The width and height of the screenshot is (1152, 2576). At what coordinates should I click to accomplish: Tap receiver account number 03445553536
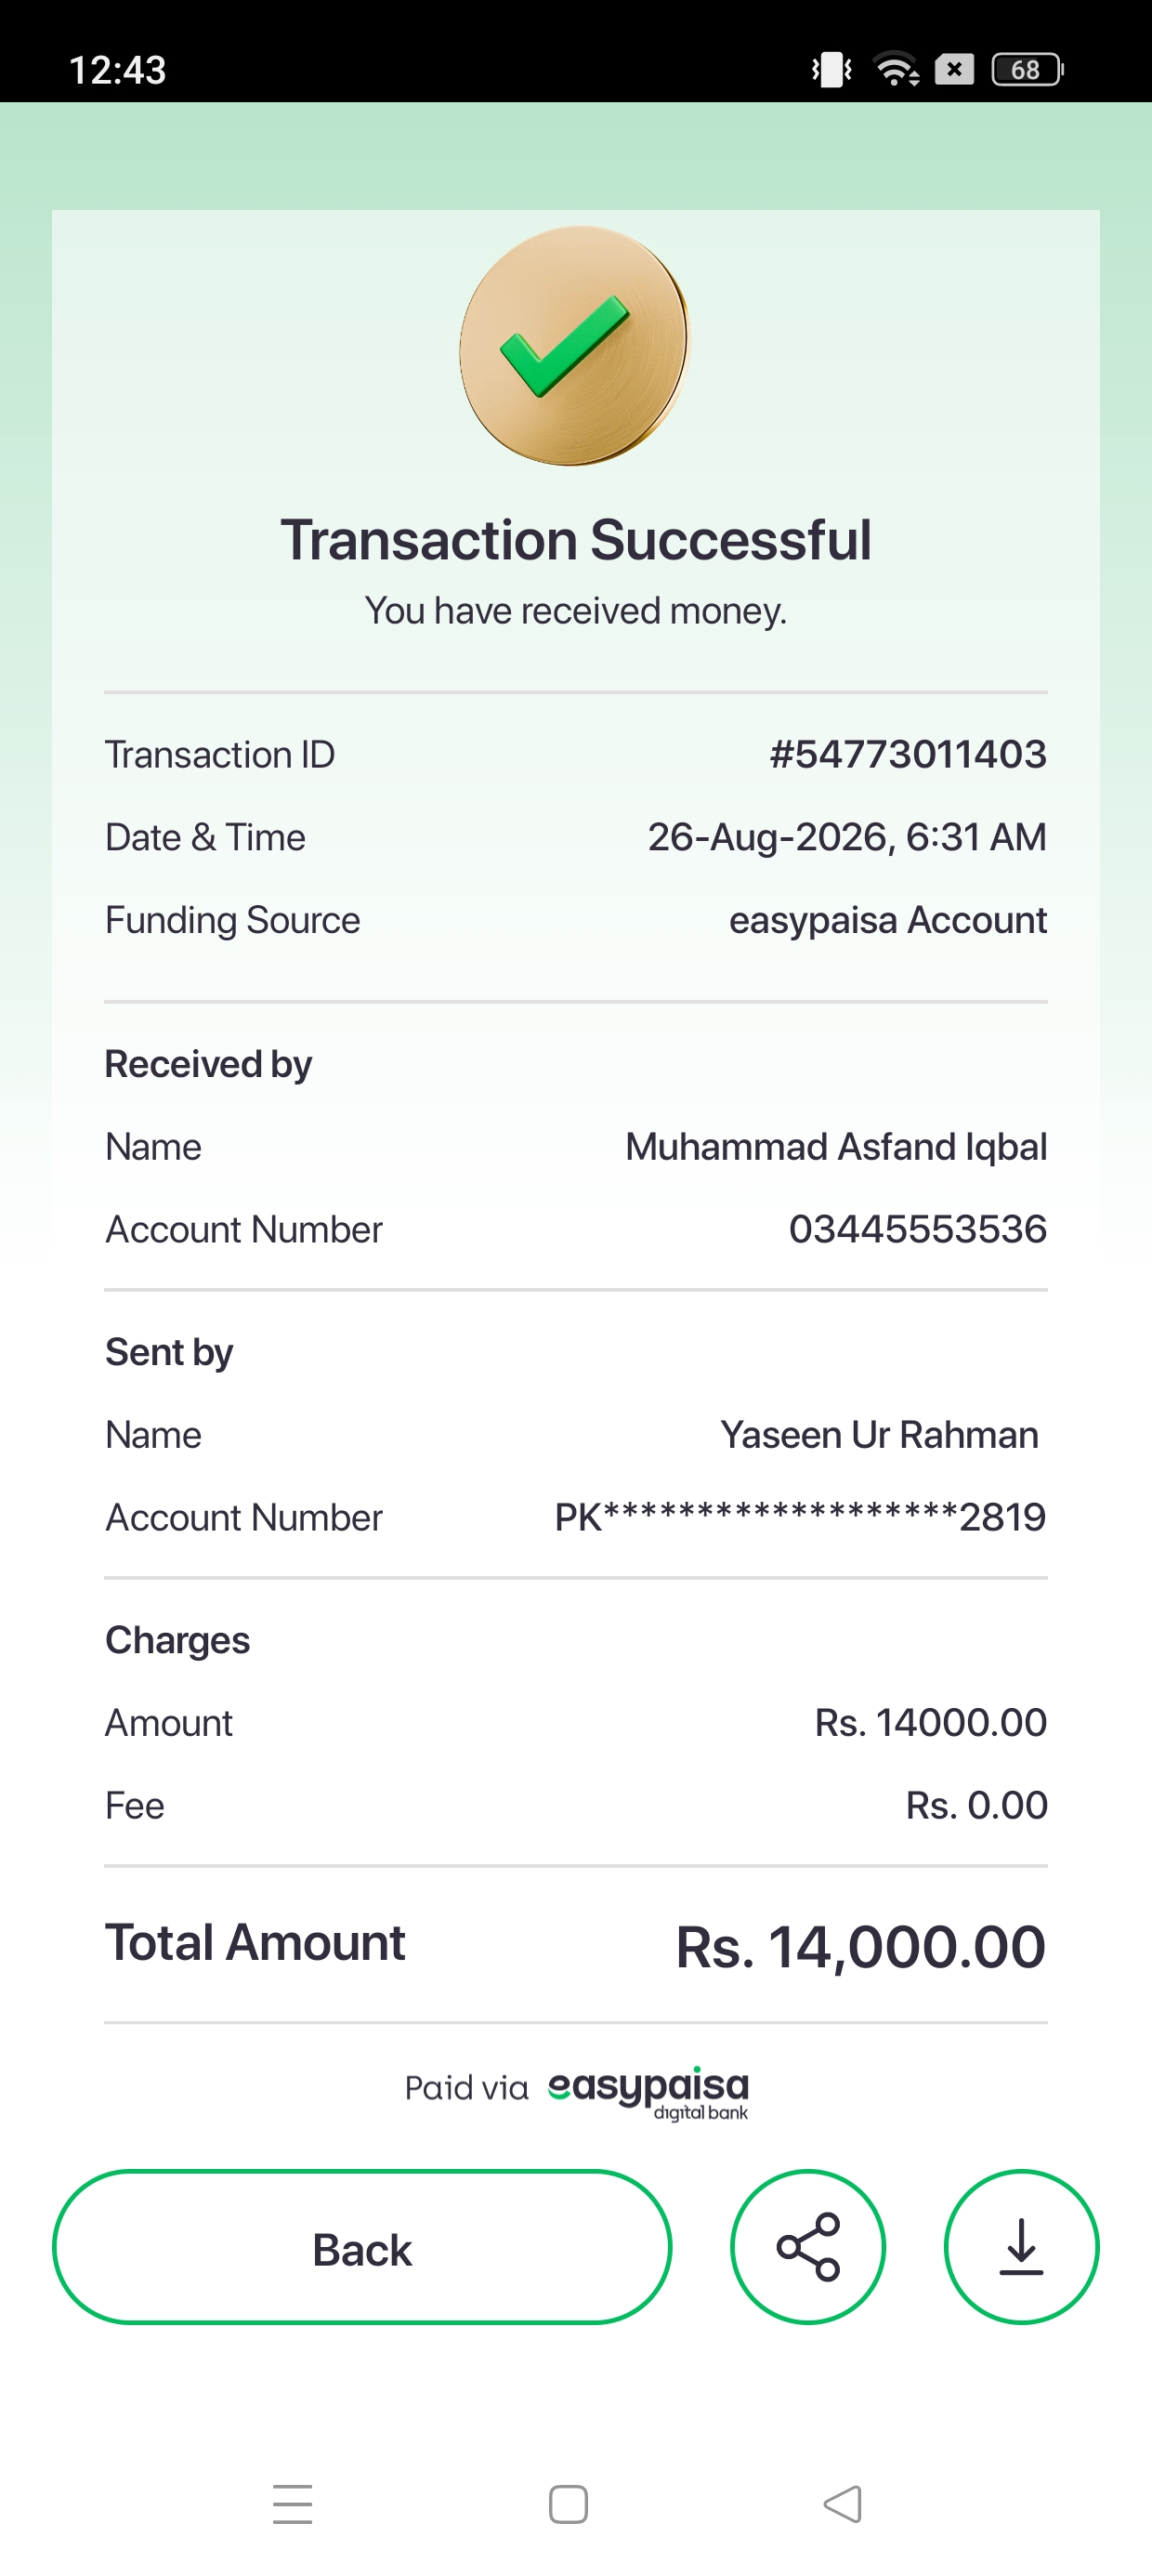pyautogui.click(x=918, y=1229)
